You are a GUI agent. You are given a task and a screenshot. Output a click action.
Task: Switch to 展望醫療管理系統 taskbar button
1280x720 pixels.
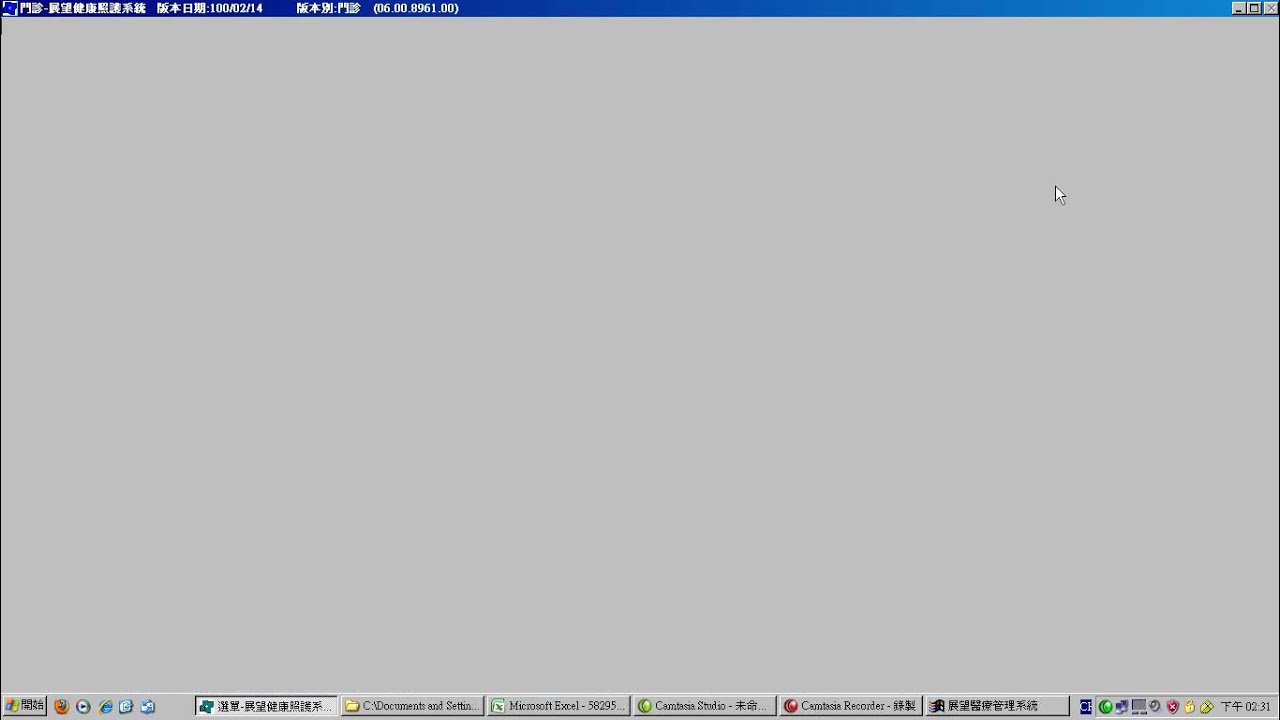(996, 706)
